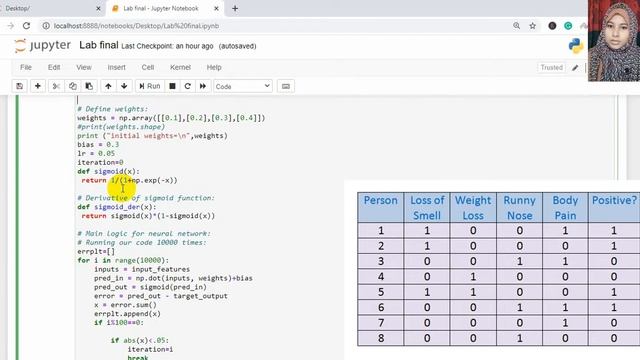The height and width of the screenshot is (360, 640).
Task: Click the pencil edit icon near Trusted
Action: pos(575,68)
